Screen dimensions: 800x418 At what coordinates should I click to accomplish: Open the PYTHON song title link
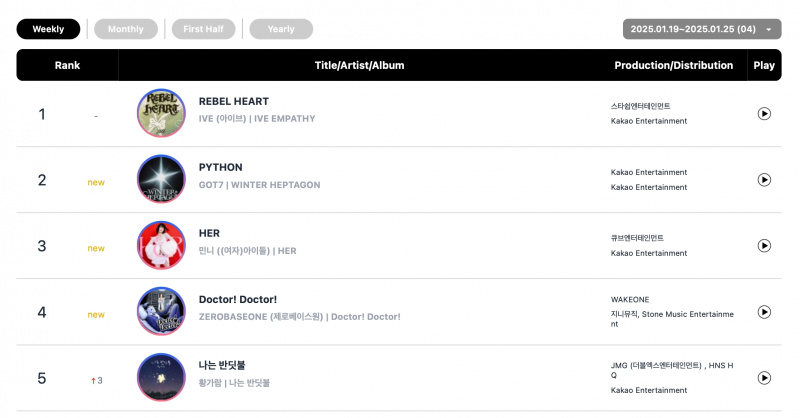220,167
